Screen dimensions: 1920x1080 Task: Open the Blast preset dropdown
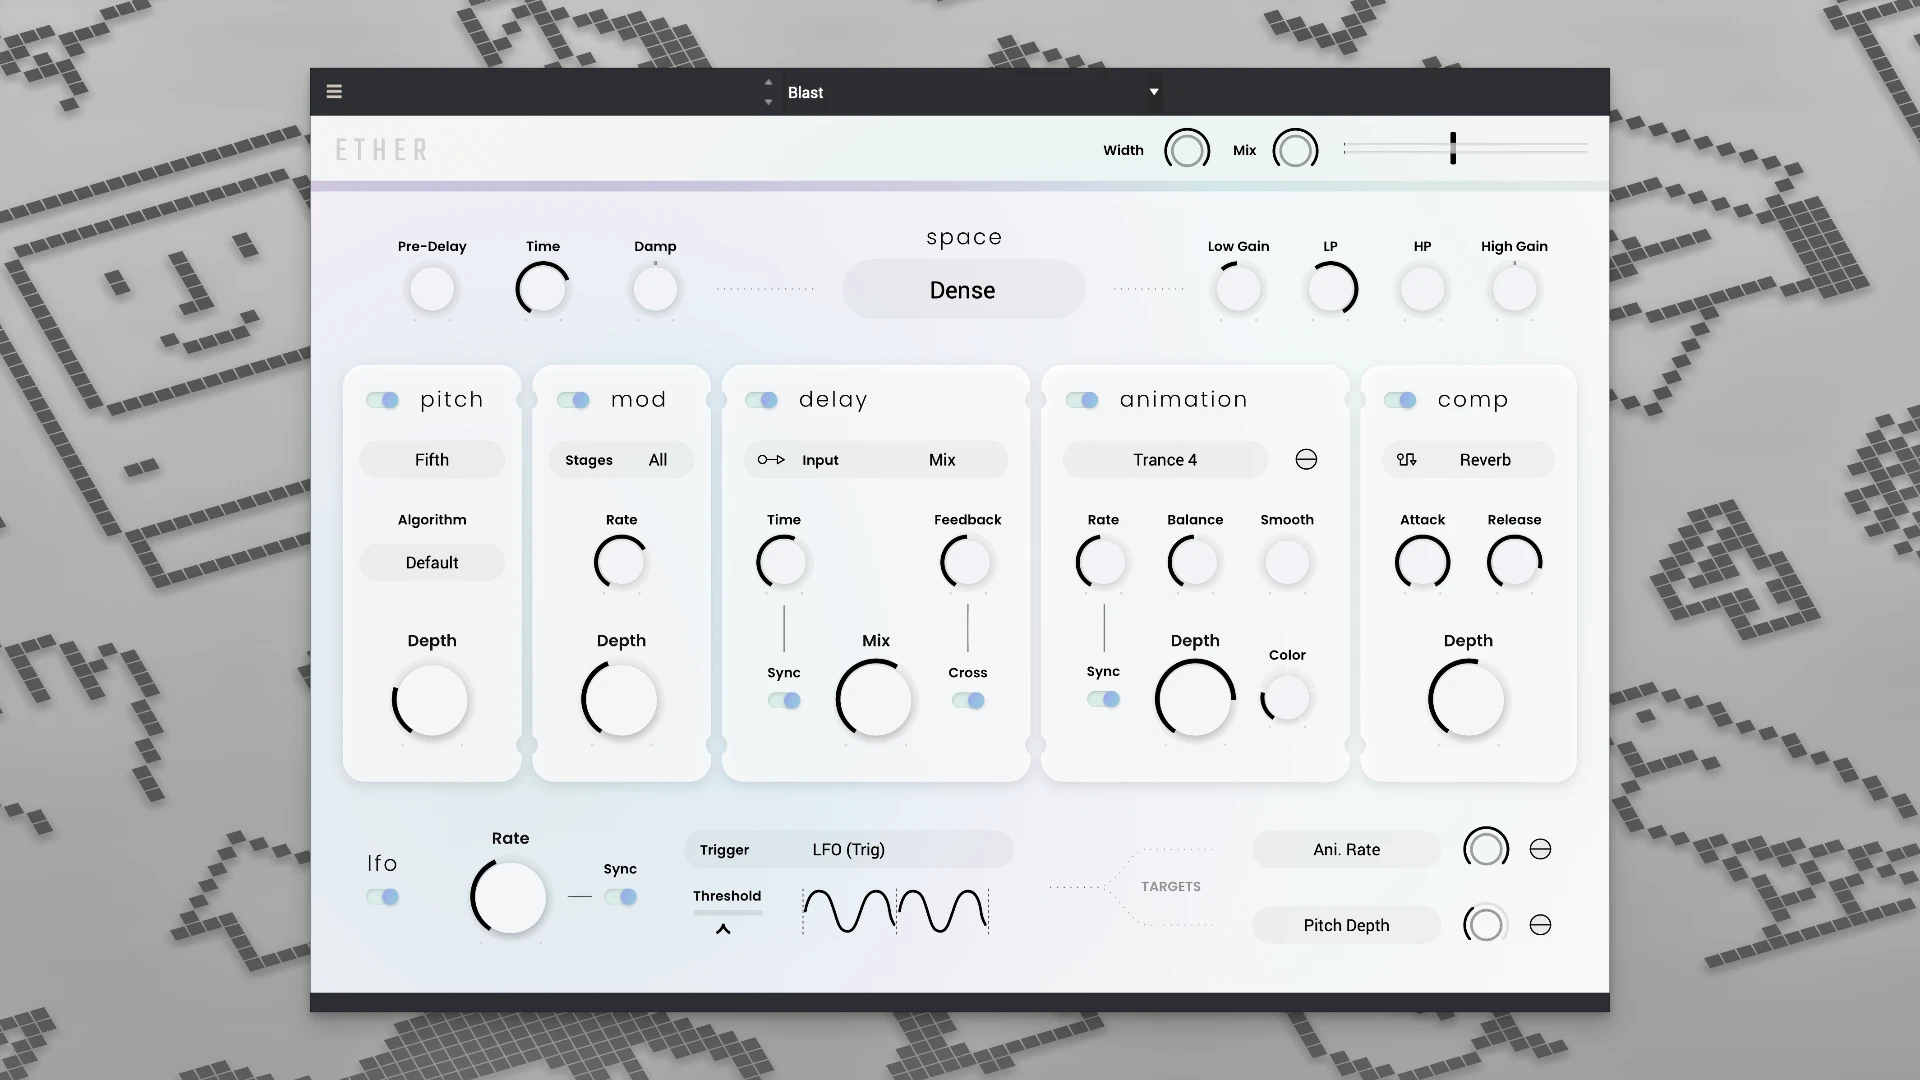coord(970,91)
